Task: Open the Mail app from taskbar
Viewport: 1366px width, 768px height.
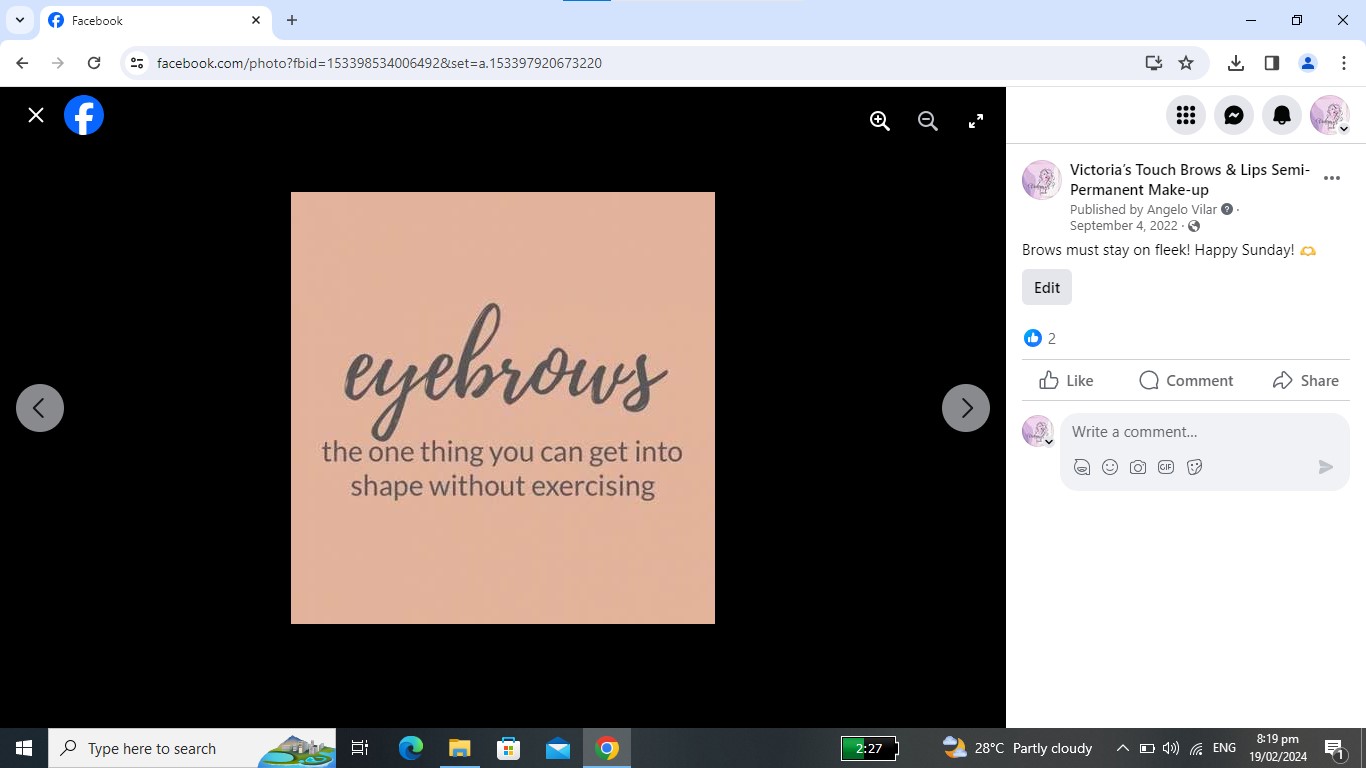Action: pyautogui.click(x=558, y=748)
